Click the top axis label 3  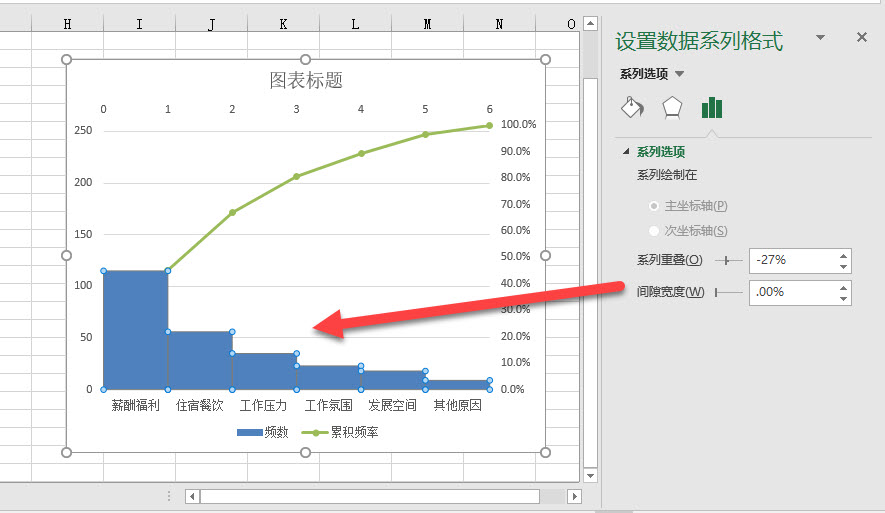(x=296, y=109)
